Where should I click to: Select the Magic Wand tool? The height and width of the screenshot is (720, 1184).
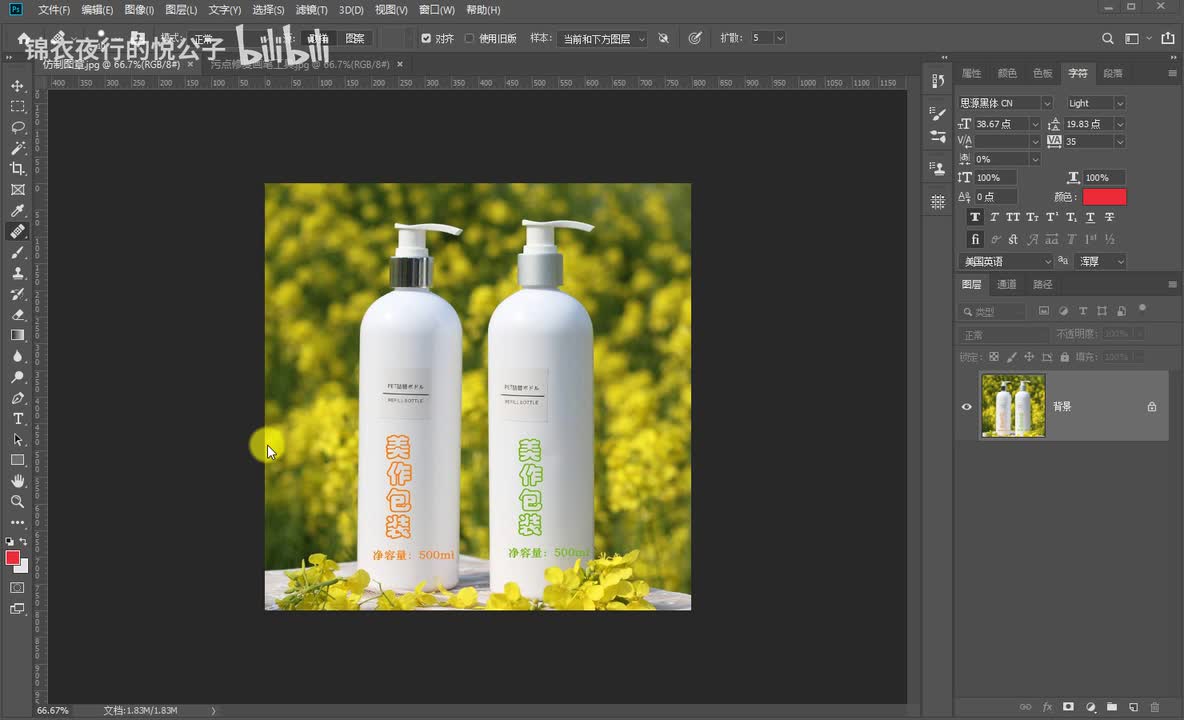17,148
